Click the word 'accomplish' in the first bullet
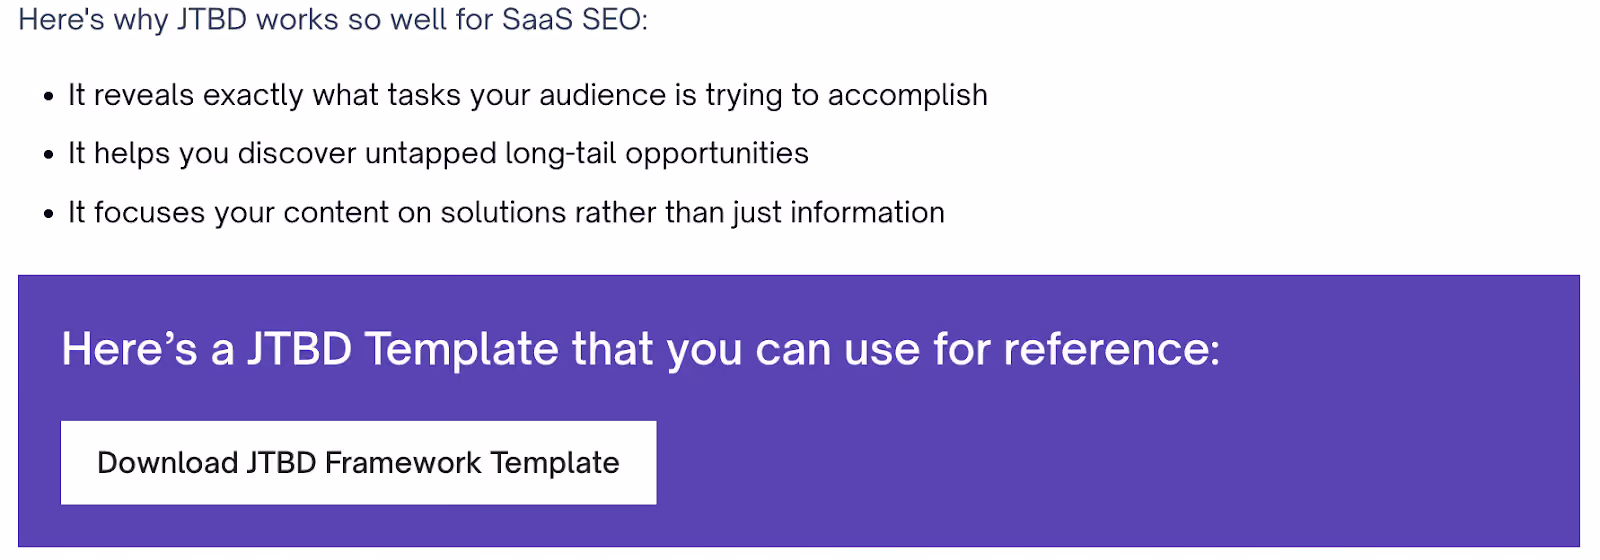The height and width of the screenshot is (560, 1600). [x=908, y=95]
